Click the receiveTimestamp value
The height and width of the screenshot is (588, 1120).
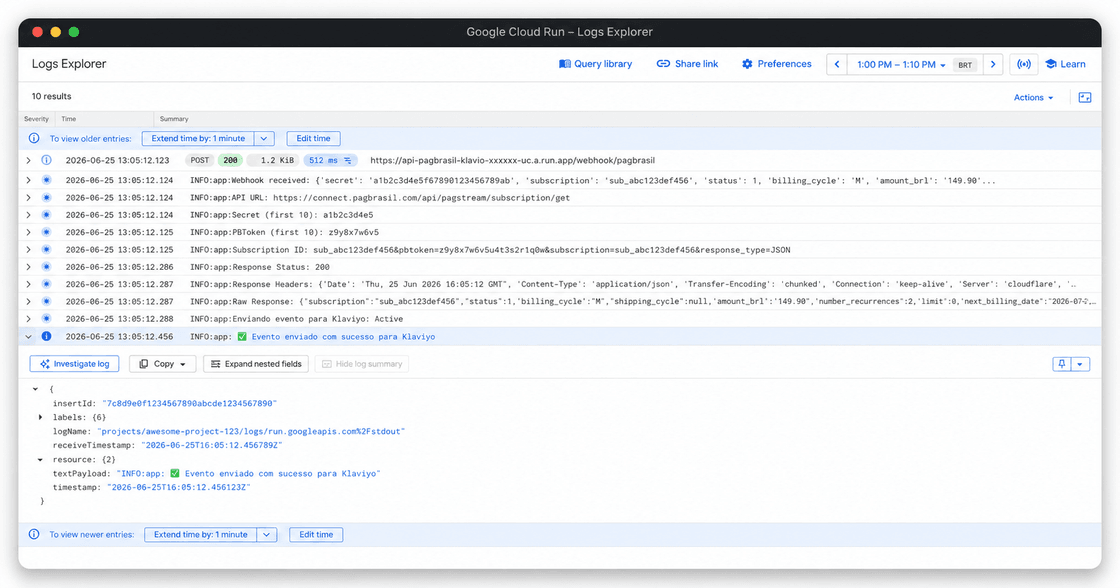click(211, 445)
